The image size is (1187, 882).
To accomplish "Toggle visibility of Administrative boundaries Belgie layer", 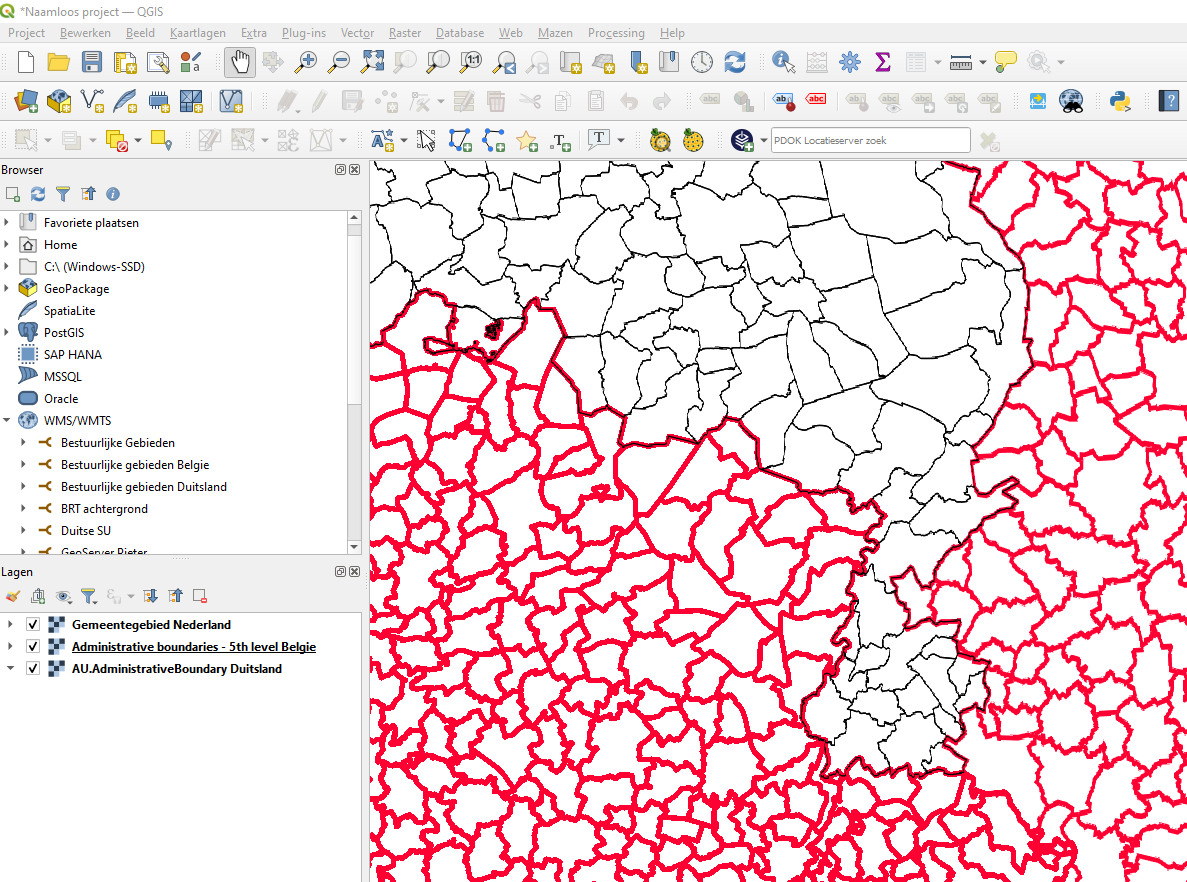I will (33, 647).
